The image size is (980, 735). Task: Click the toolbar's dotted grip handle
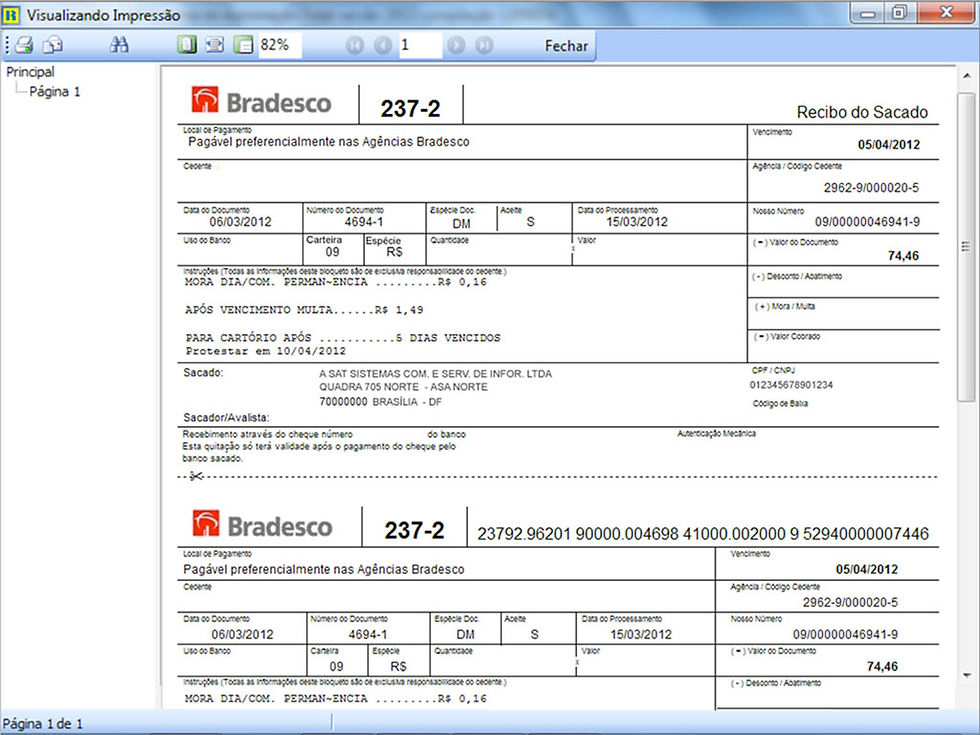7,44
